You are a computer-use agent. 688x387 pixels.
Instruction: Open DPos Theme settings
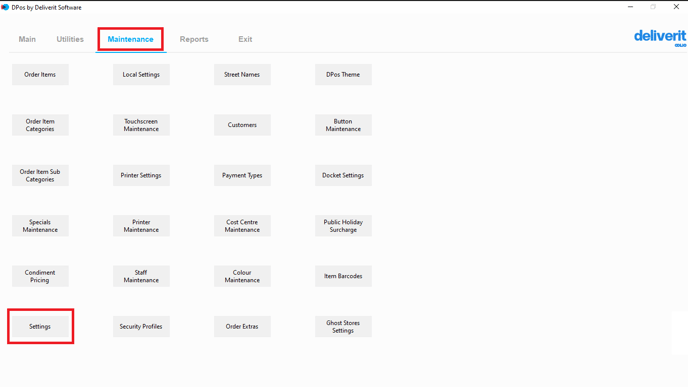(343, 75)
